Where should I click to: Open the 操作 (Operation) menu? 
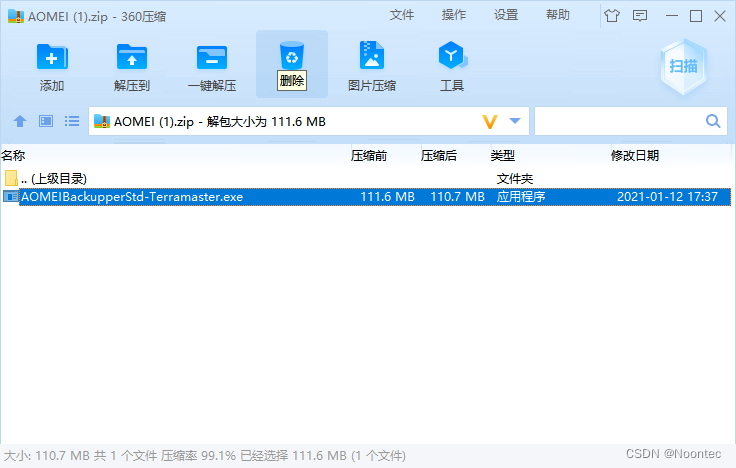(x=454, y=15)
